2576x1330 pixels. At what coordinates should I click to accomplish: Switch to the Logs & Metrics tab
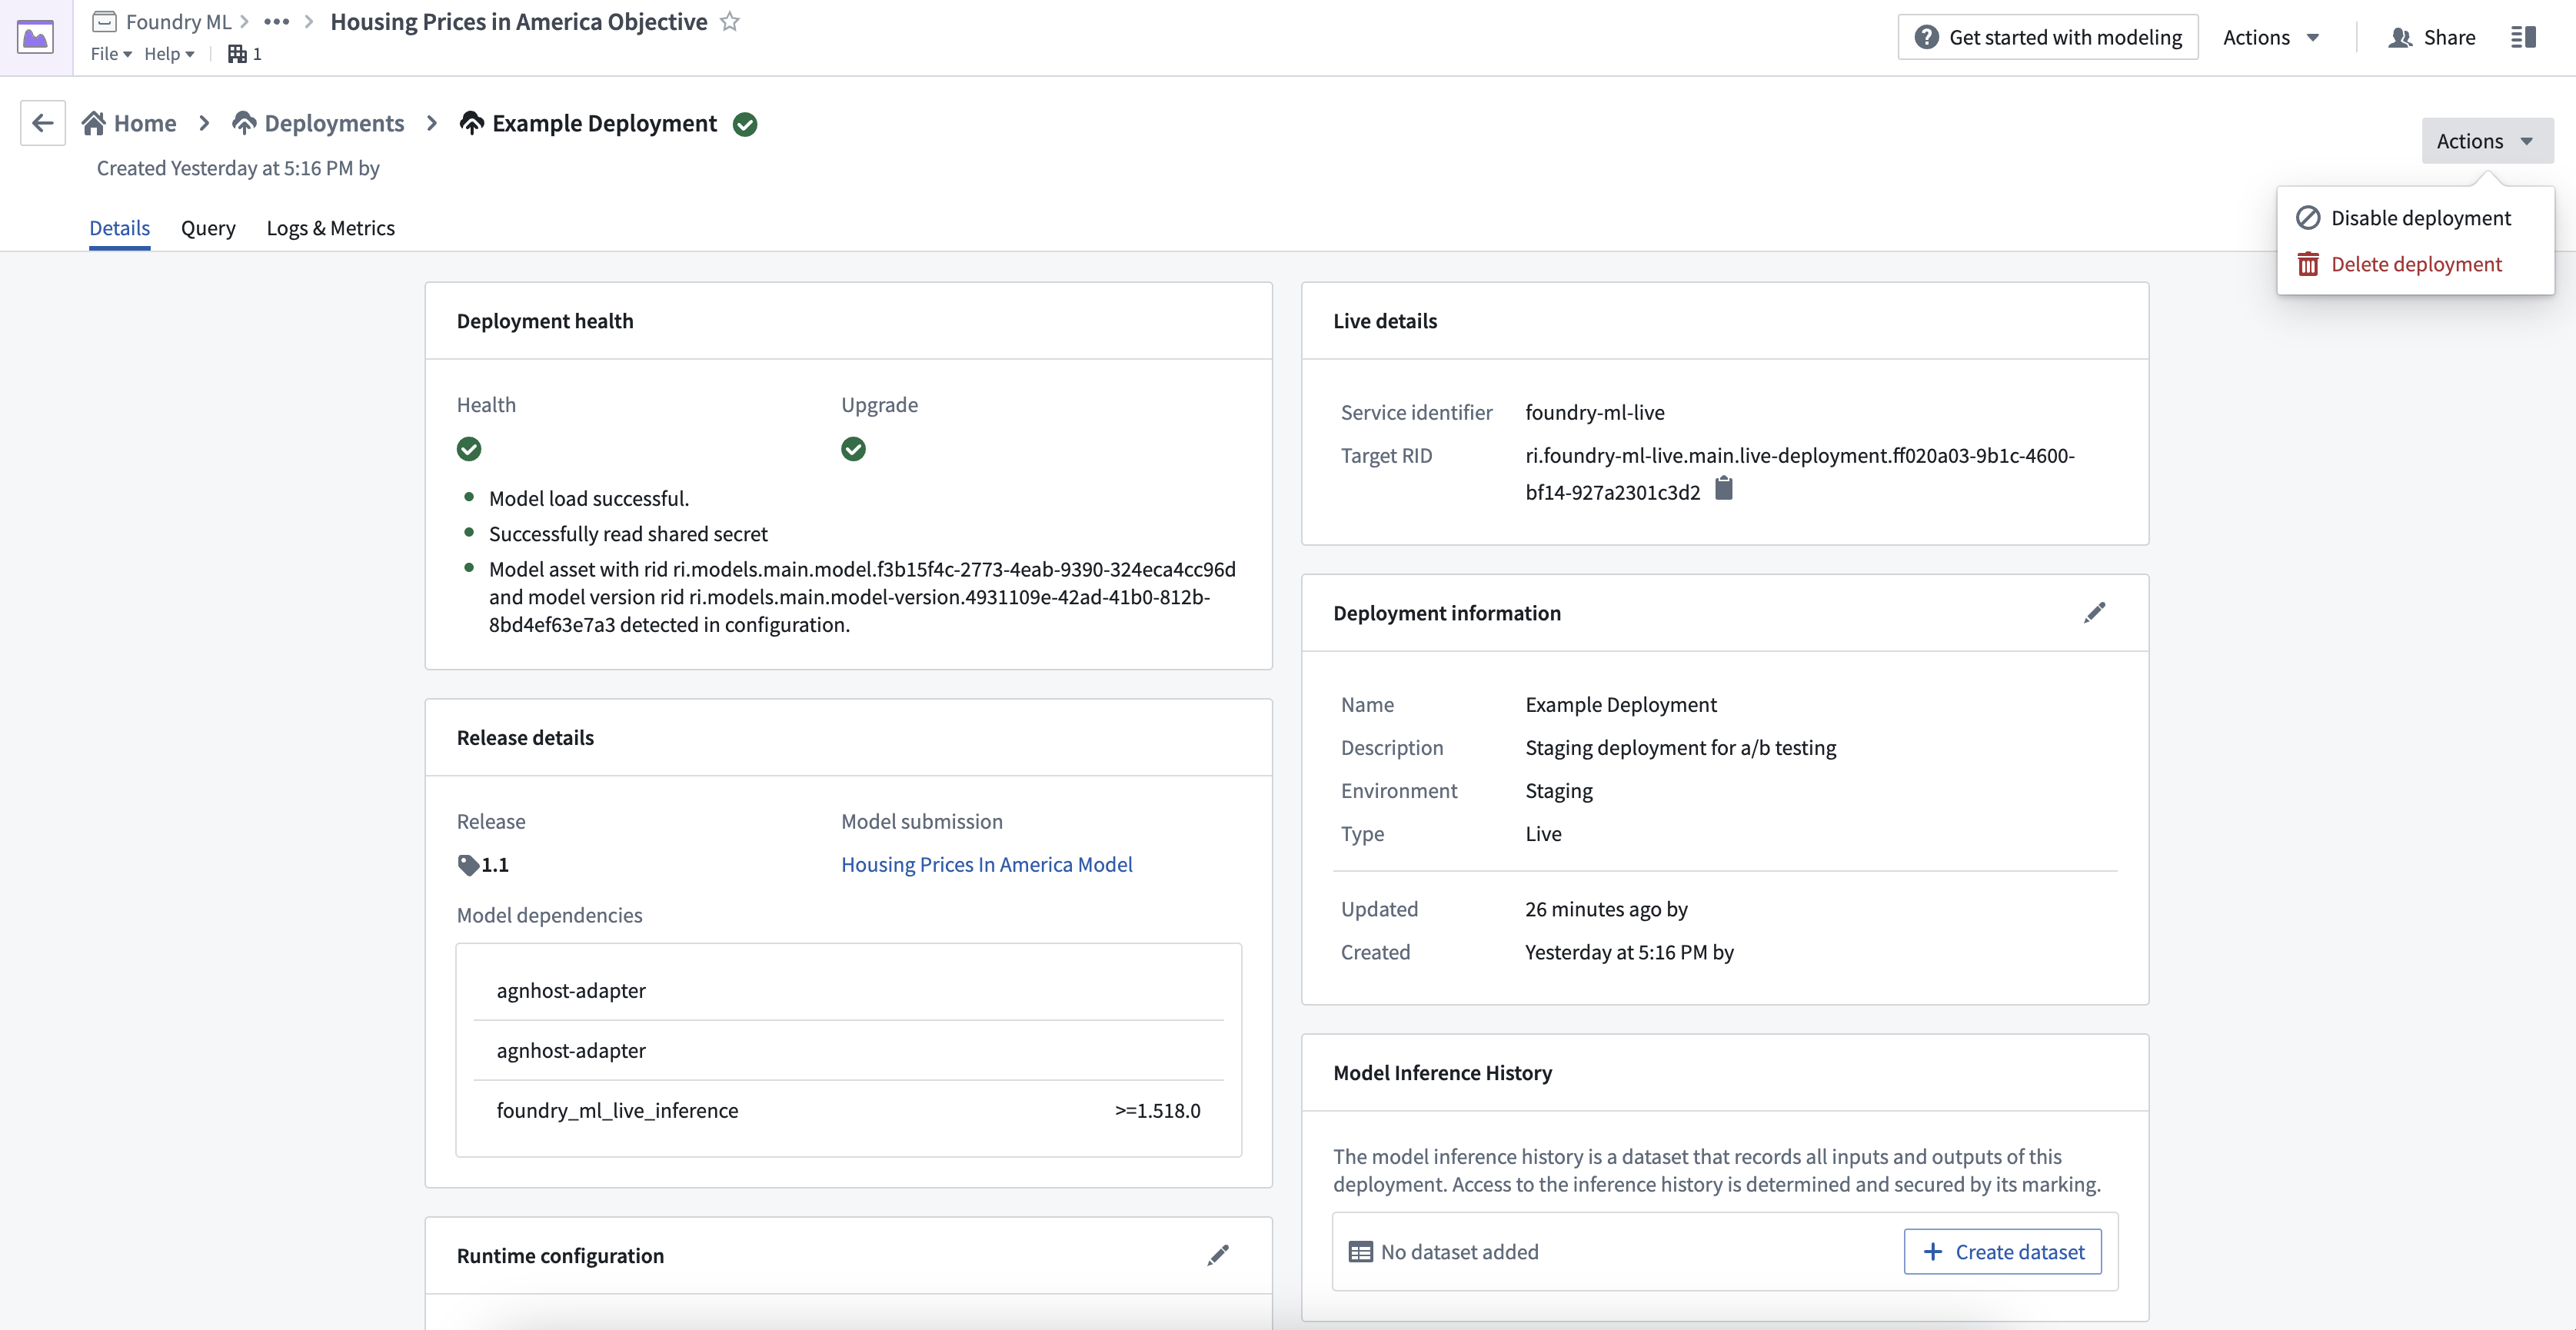point(331,228)
